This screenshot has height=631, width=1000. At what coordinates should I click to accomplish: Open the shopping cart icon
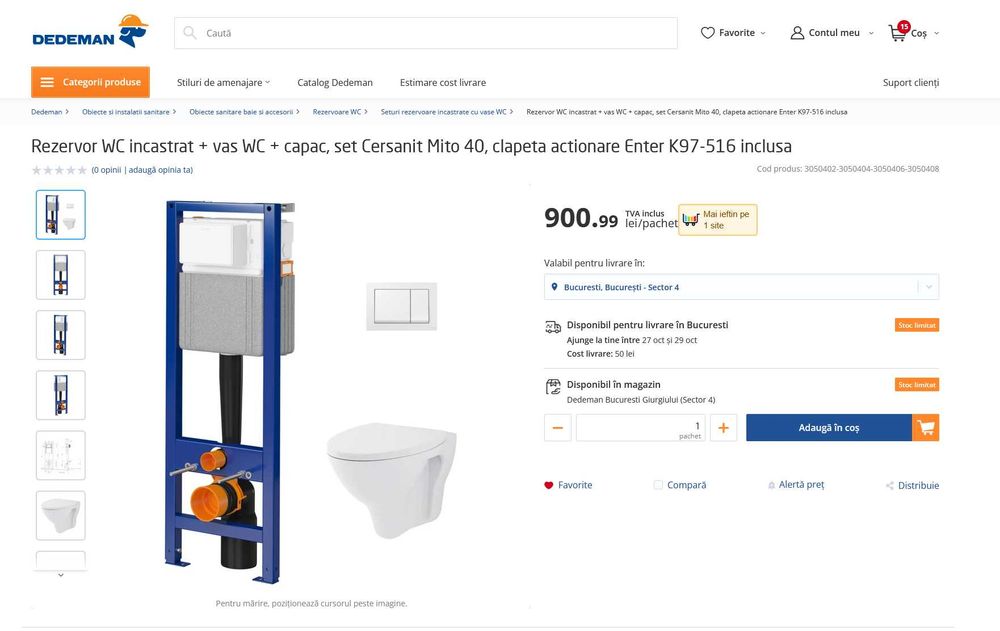click(x=898, y=33)
